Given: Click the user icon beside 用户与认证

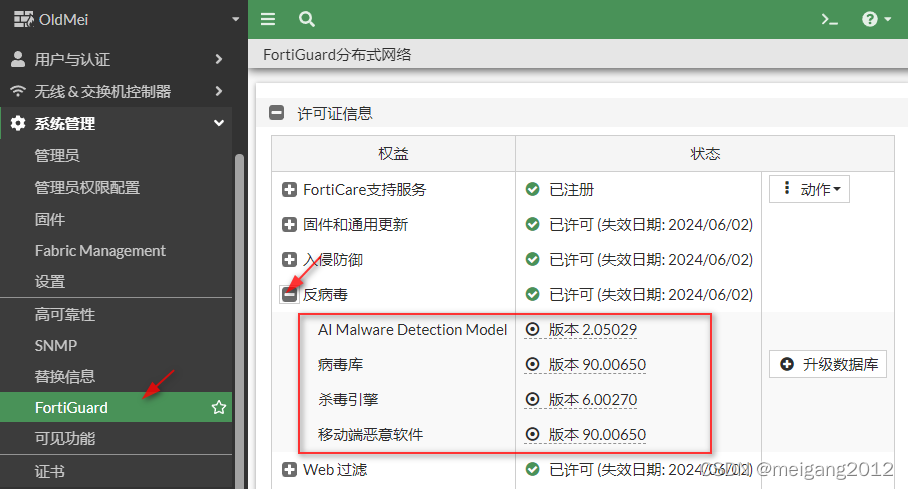Looking at the screenshot, I should point(18,59).
